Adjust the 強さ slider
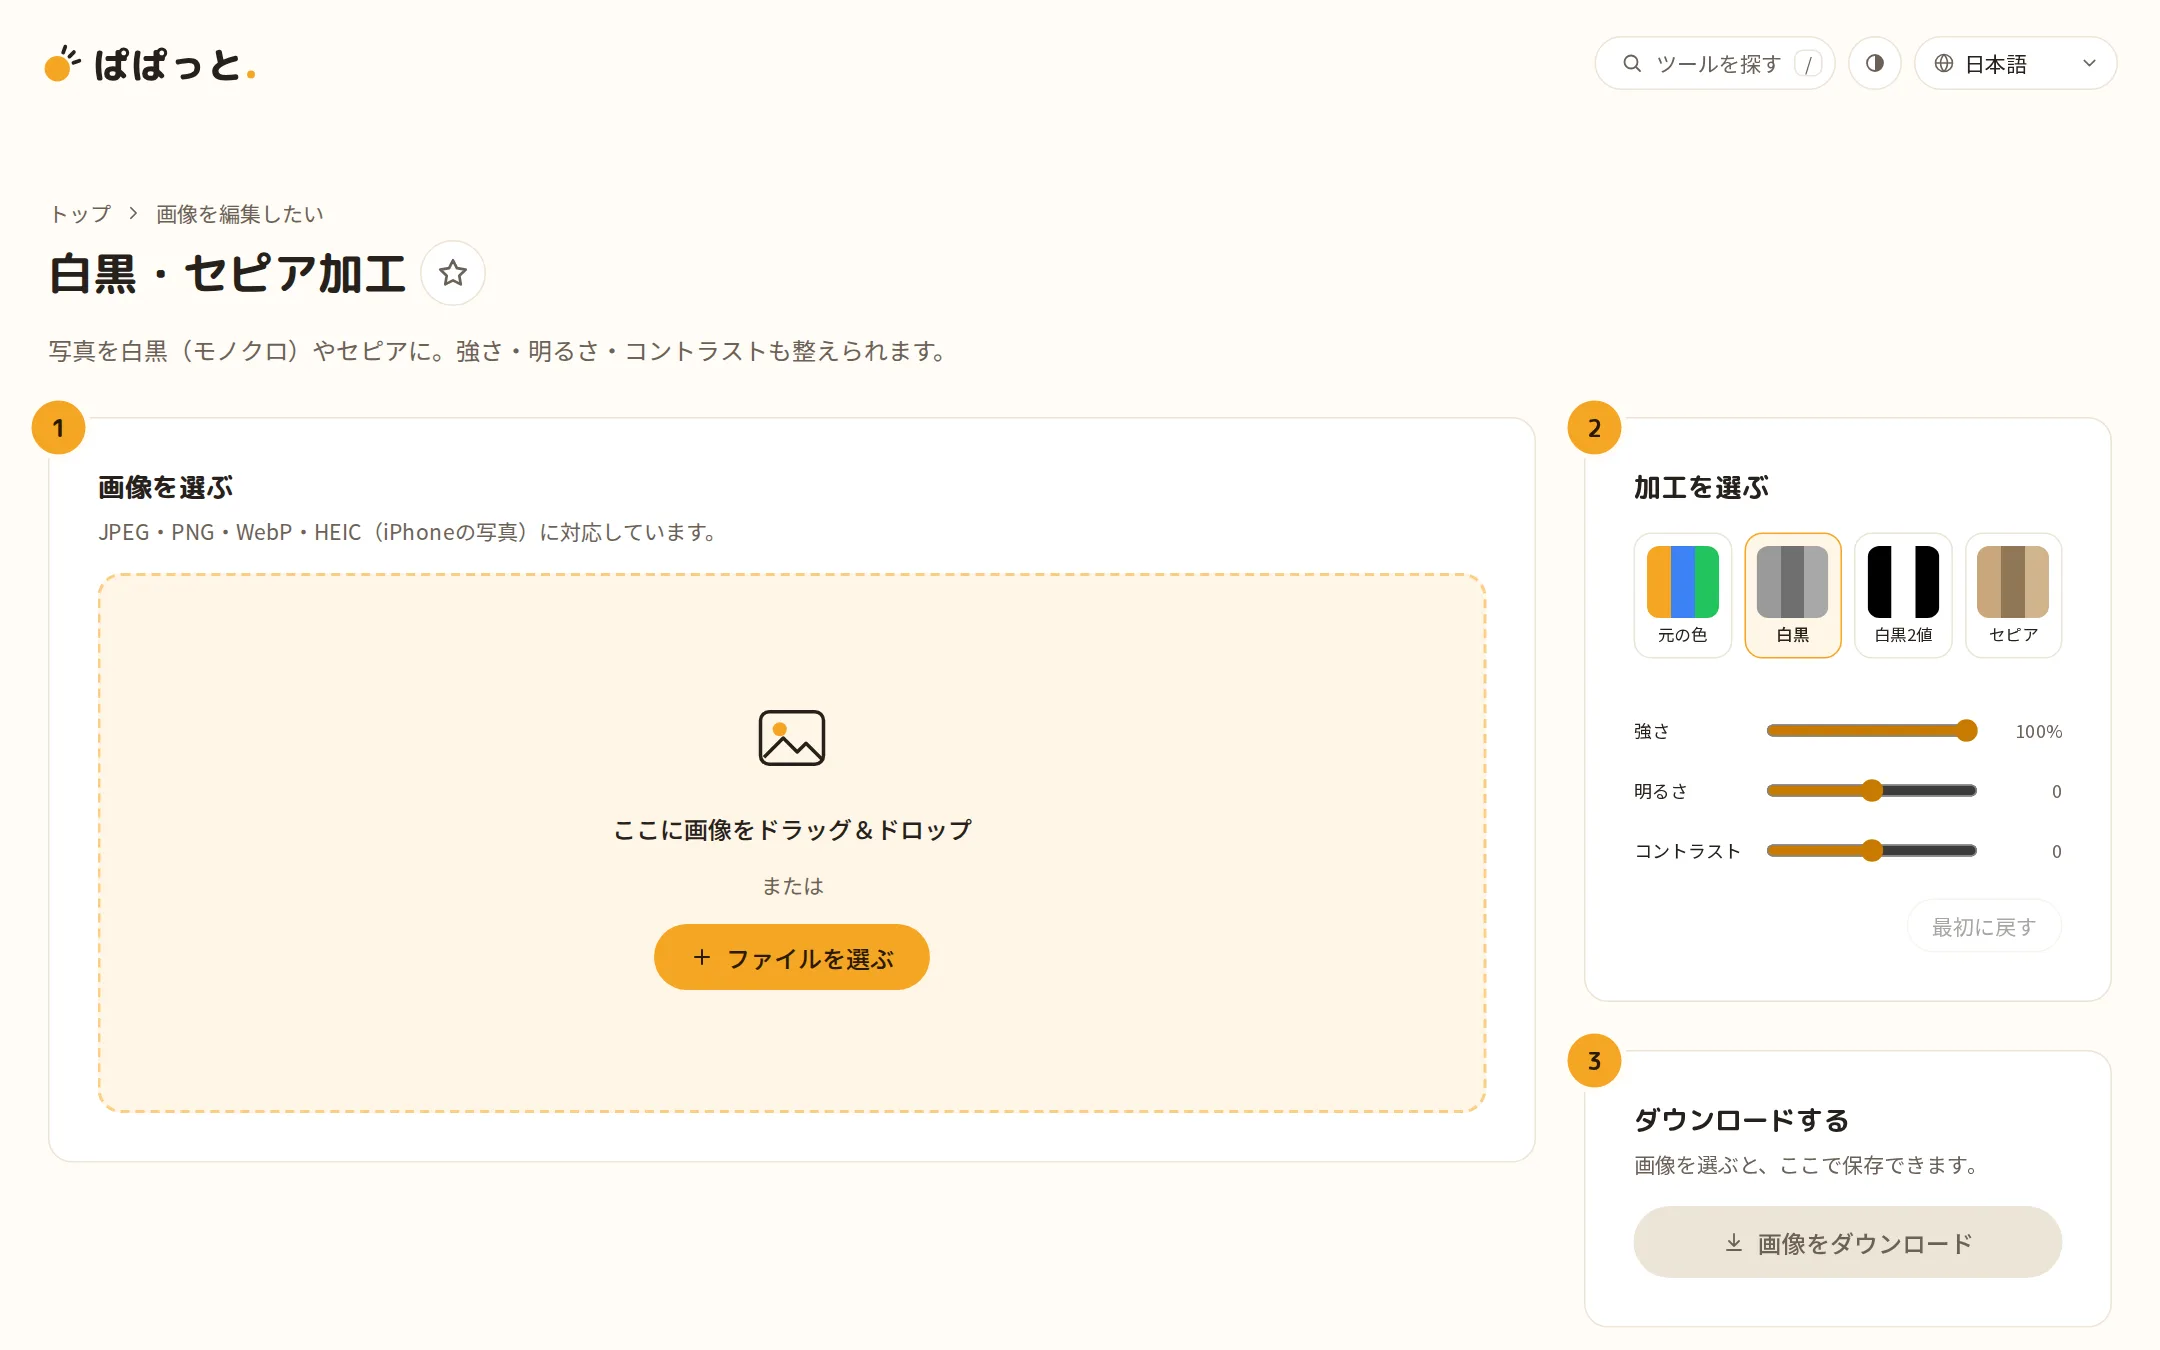Viewport: 2160px width, 1350px height. coord(1871,731)
